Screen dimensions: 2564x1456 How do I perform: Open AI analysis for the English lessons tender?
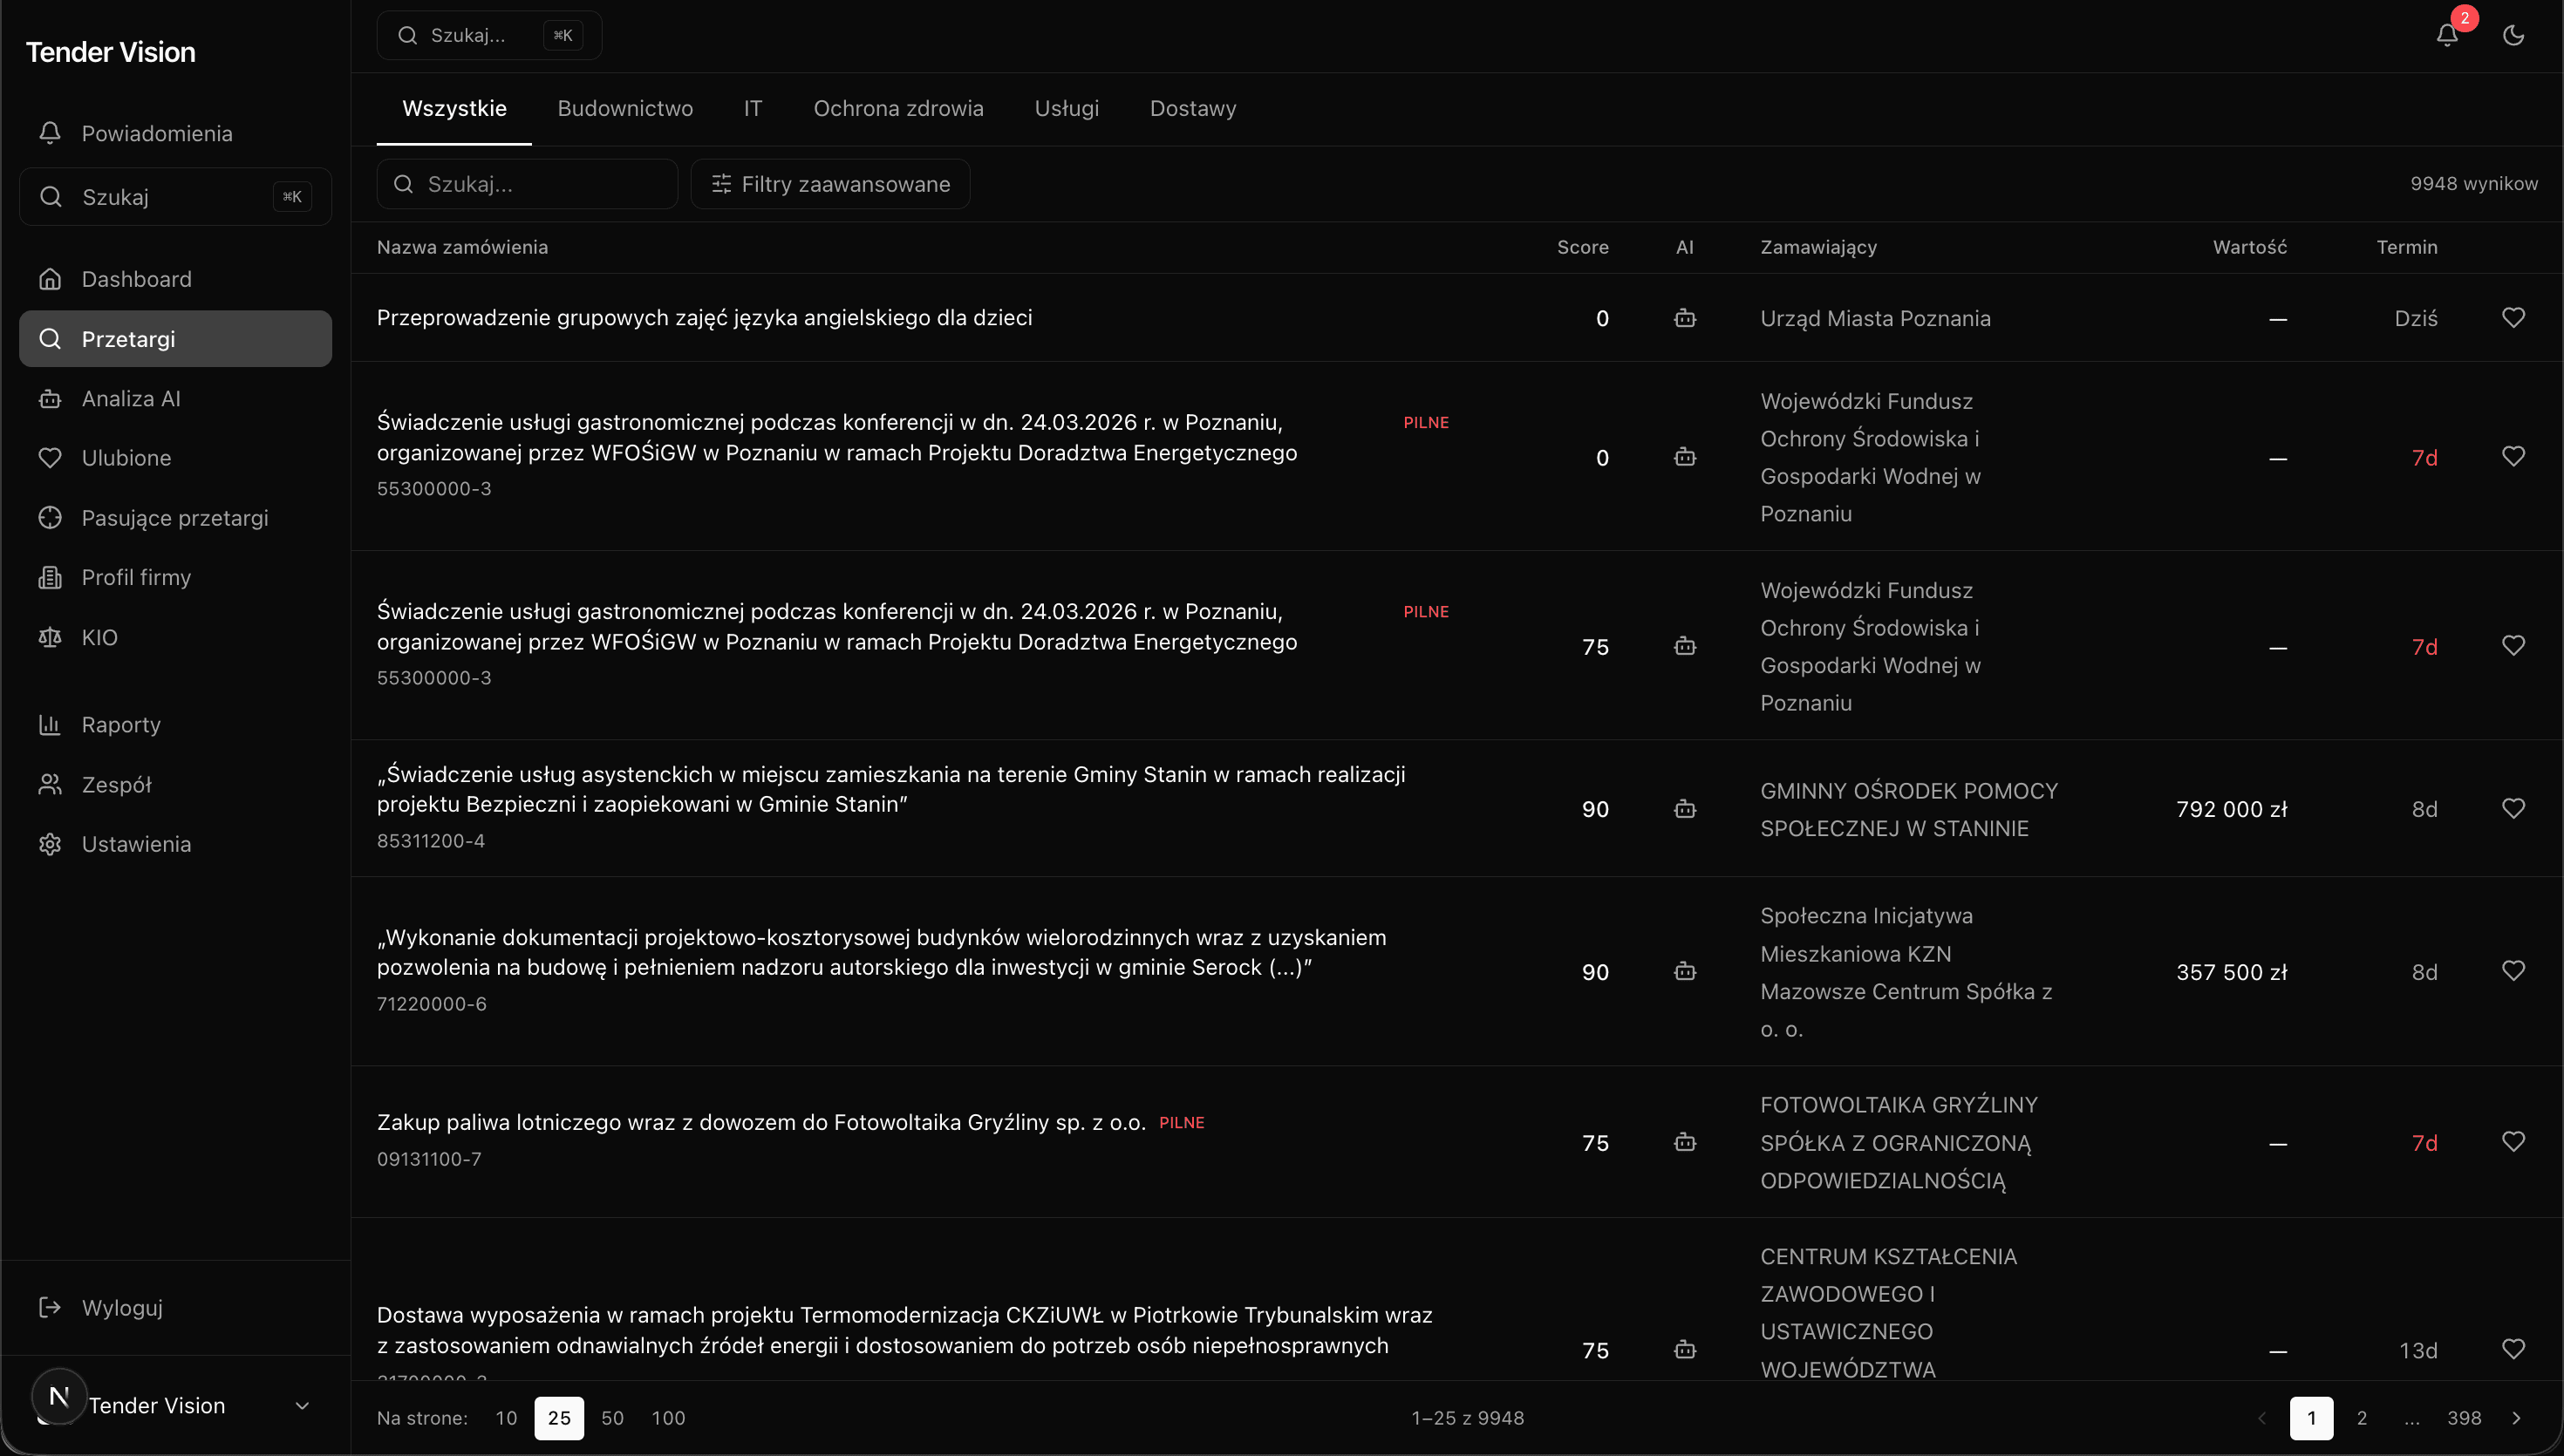(1684, 318)
